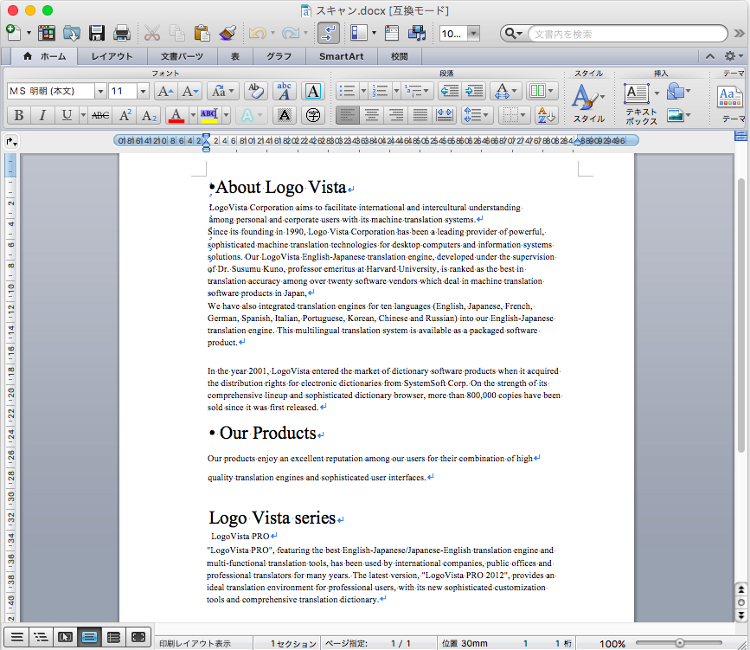Adjust the zoom slider in status bar
The image size is (750, 650).
(679, 643)
